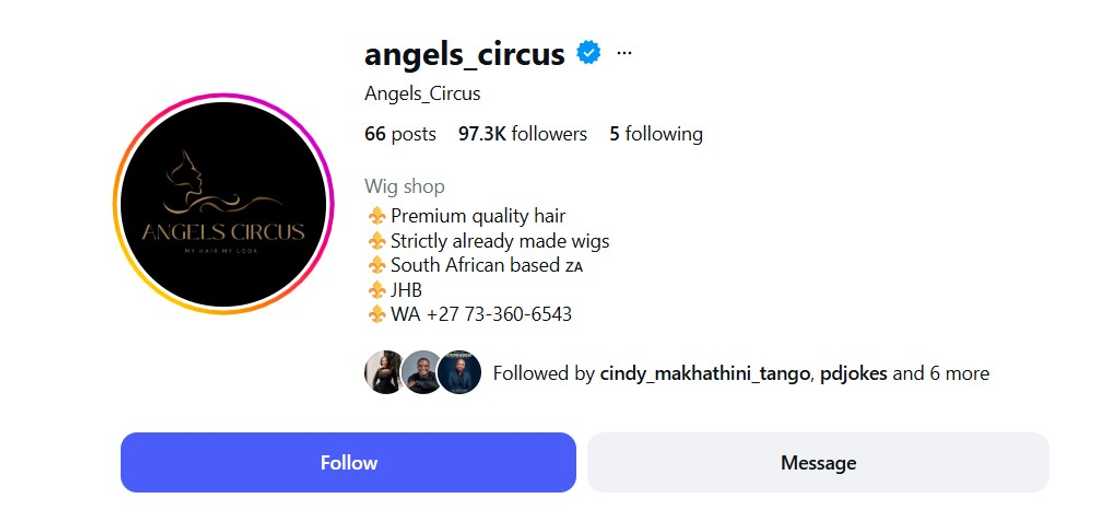Click the angels_circus username heading
1120x515 pixels.
(x=464, y=54)
